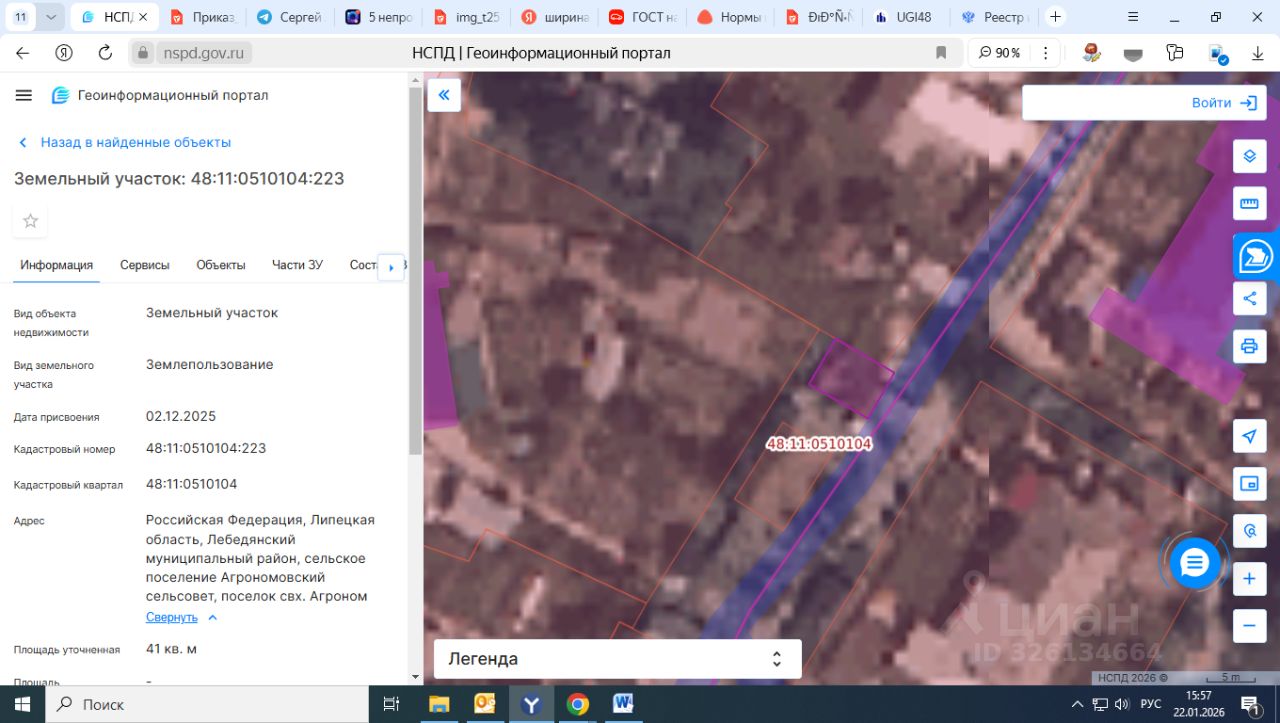
Task: Open the browser collections icon
Action: 1175,53
